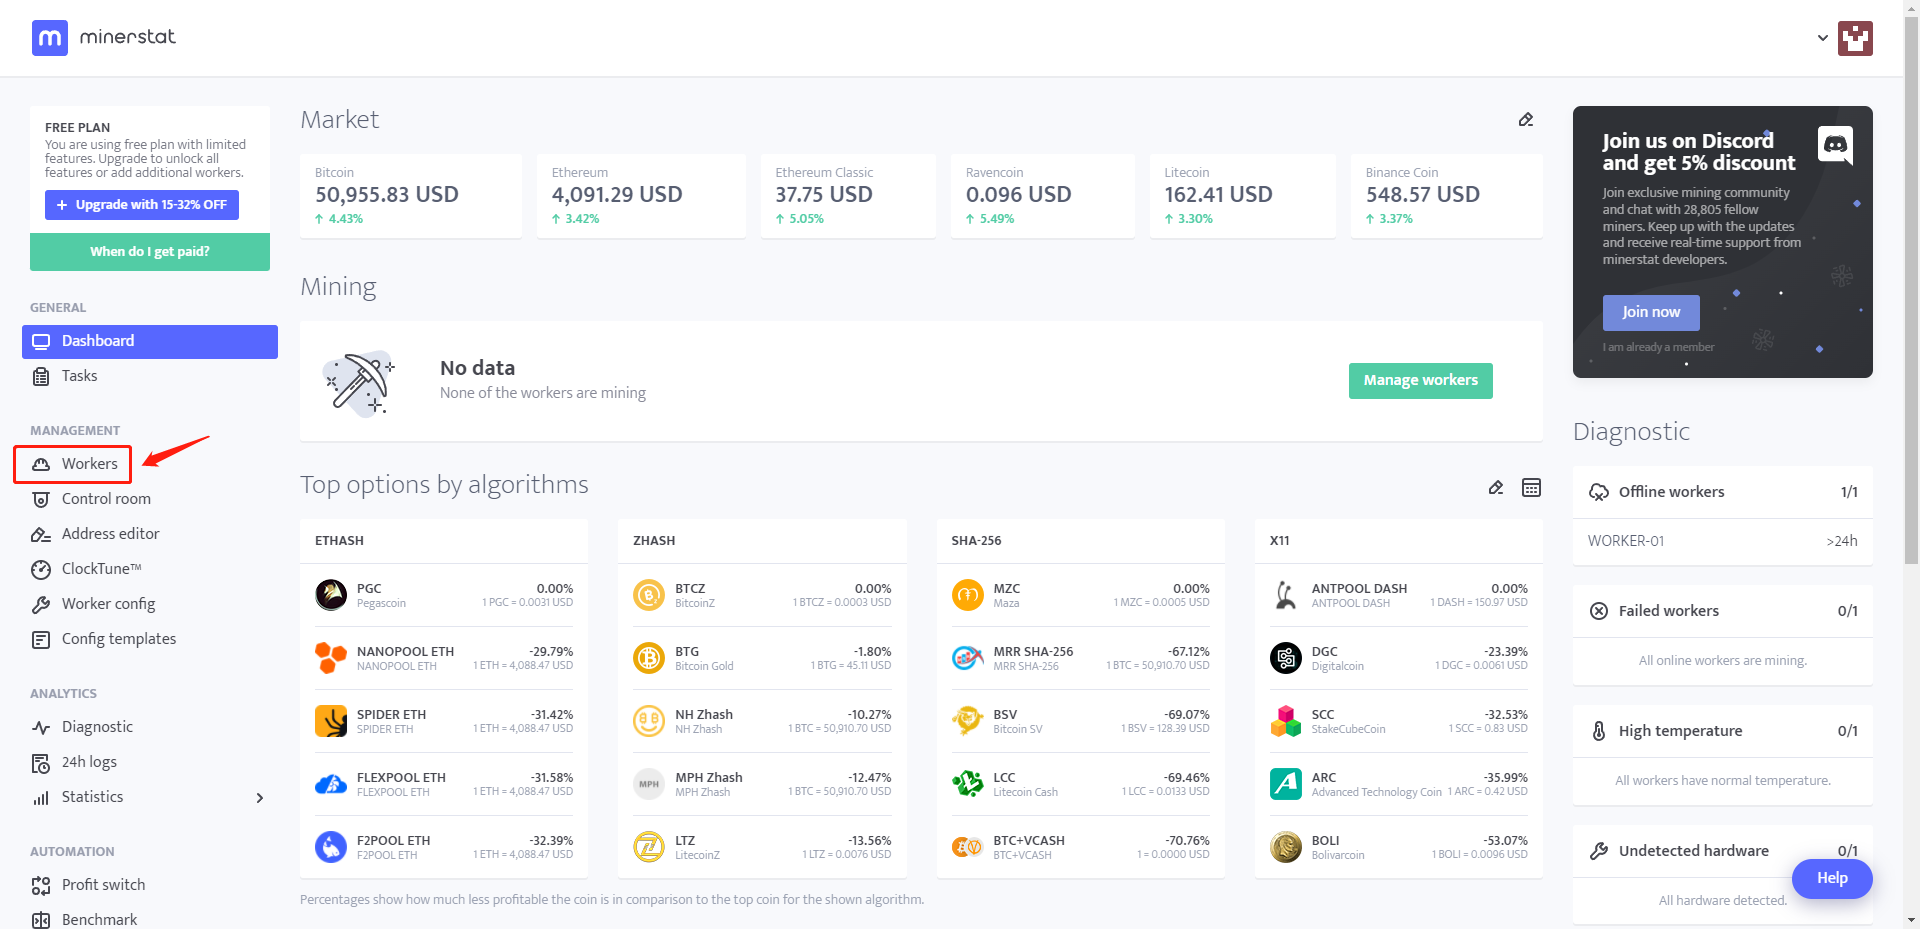Viewport: 1920px width, 929px height.
Task: Click the Control room shield icon
Action: point(41,500)
